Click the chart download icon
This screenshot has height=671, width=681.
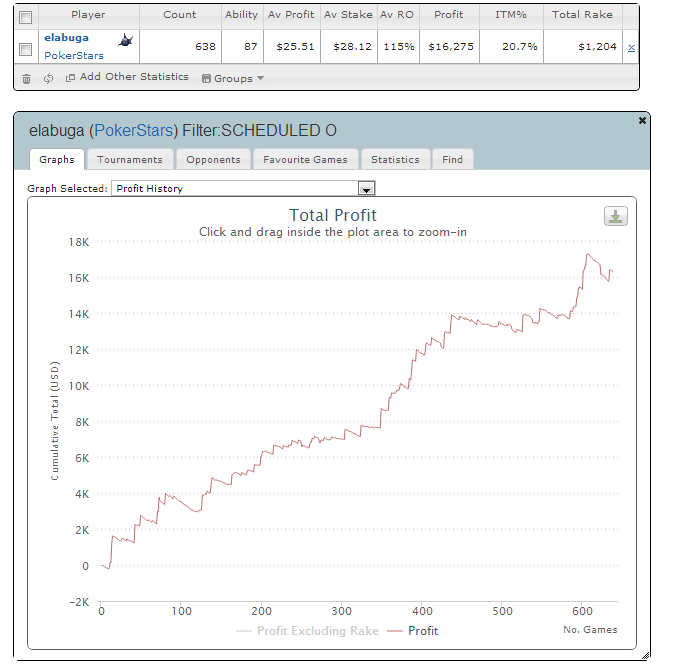click(615, 216)
